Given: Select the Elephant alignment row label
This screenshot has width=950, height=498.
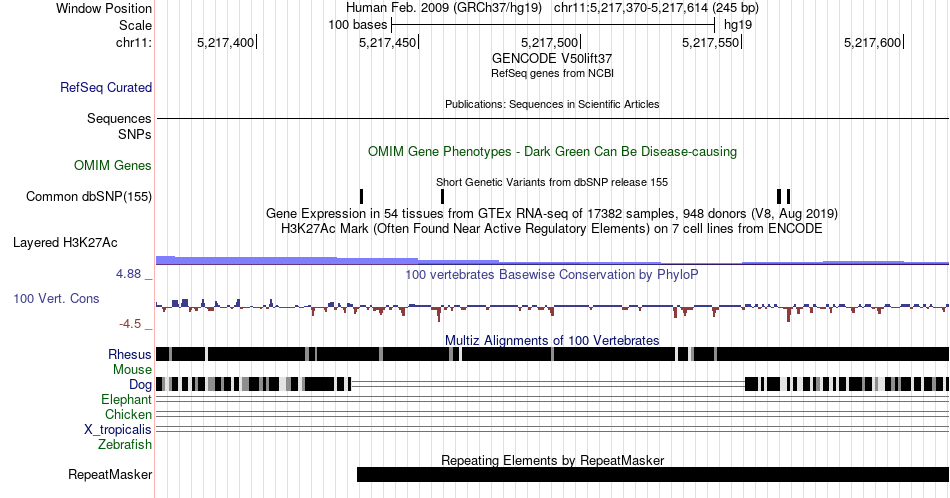Looking at the screenshot, I should (126, 399).
